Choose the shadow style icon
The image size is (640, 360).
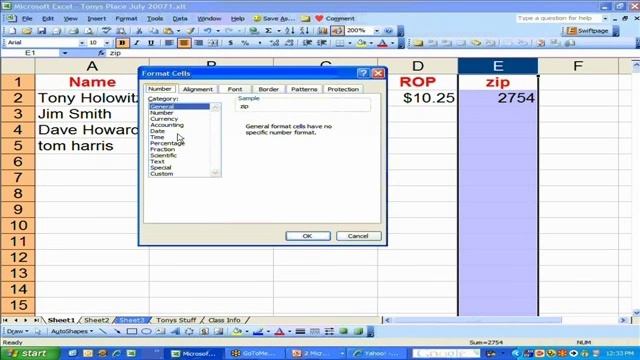point(344,331)
